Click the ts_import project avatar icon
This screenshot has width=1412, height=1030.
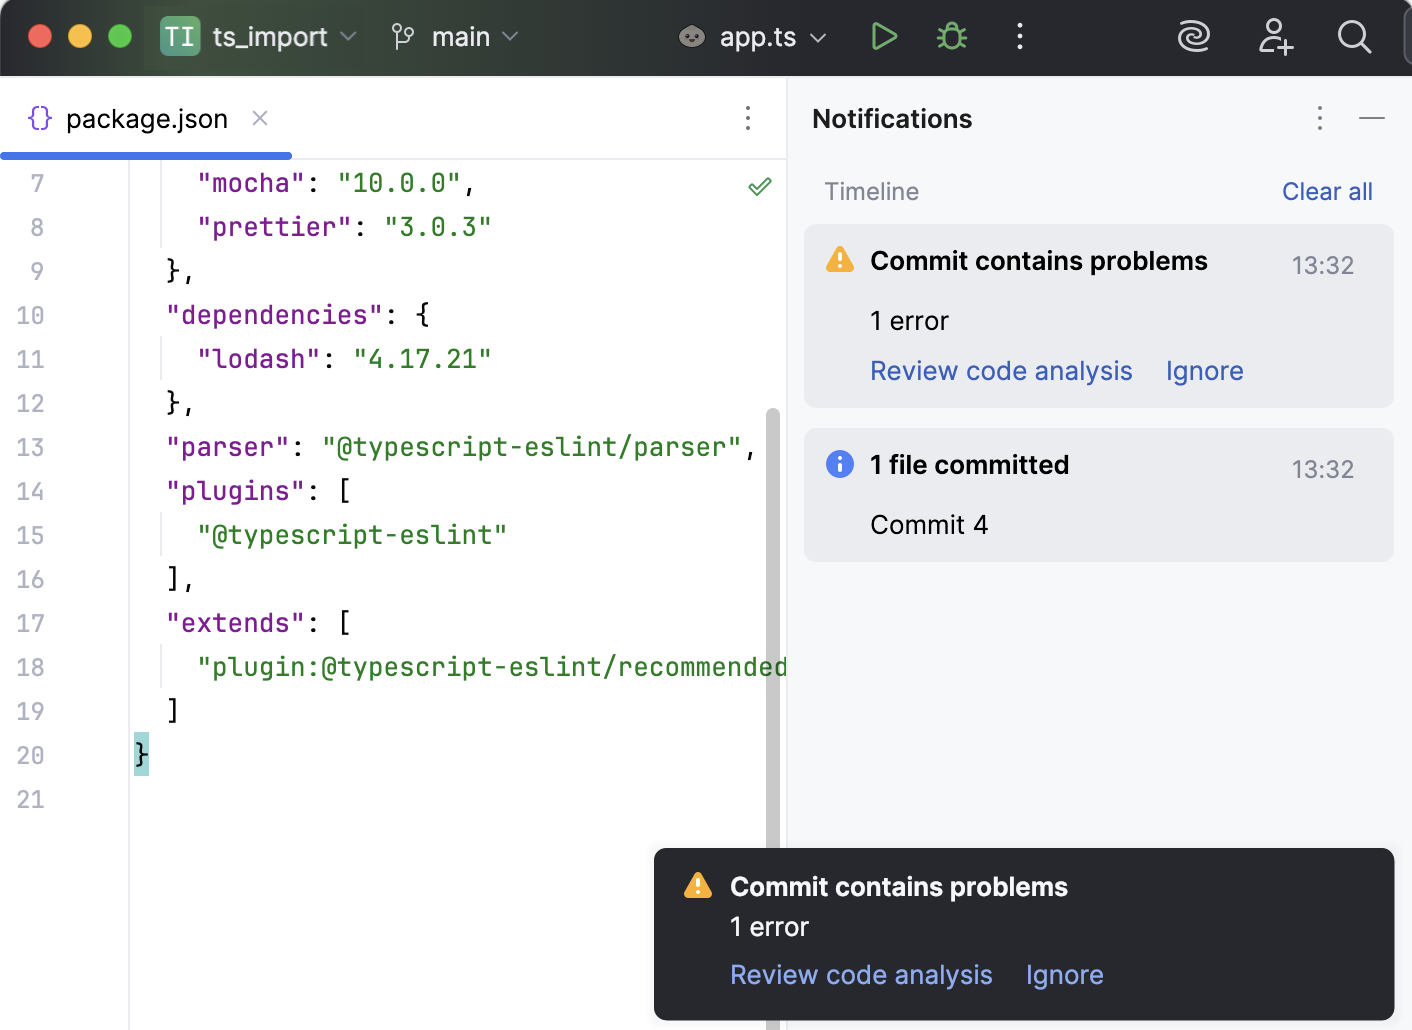point(179,36)
